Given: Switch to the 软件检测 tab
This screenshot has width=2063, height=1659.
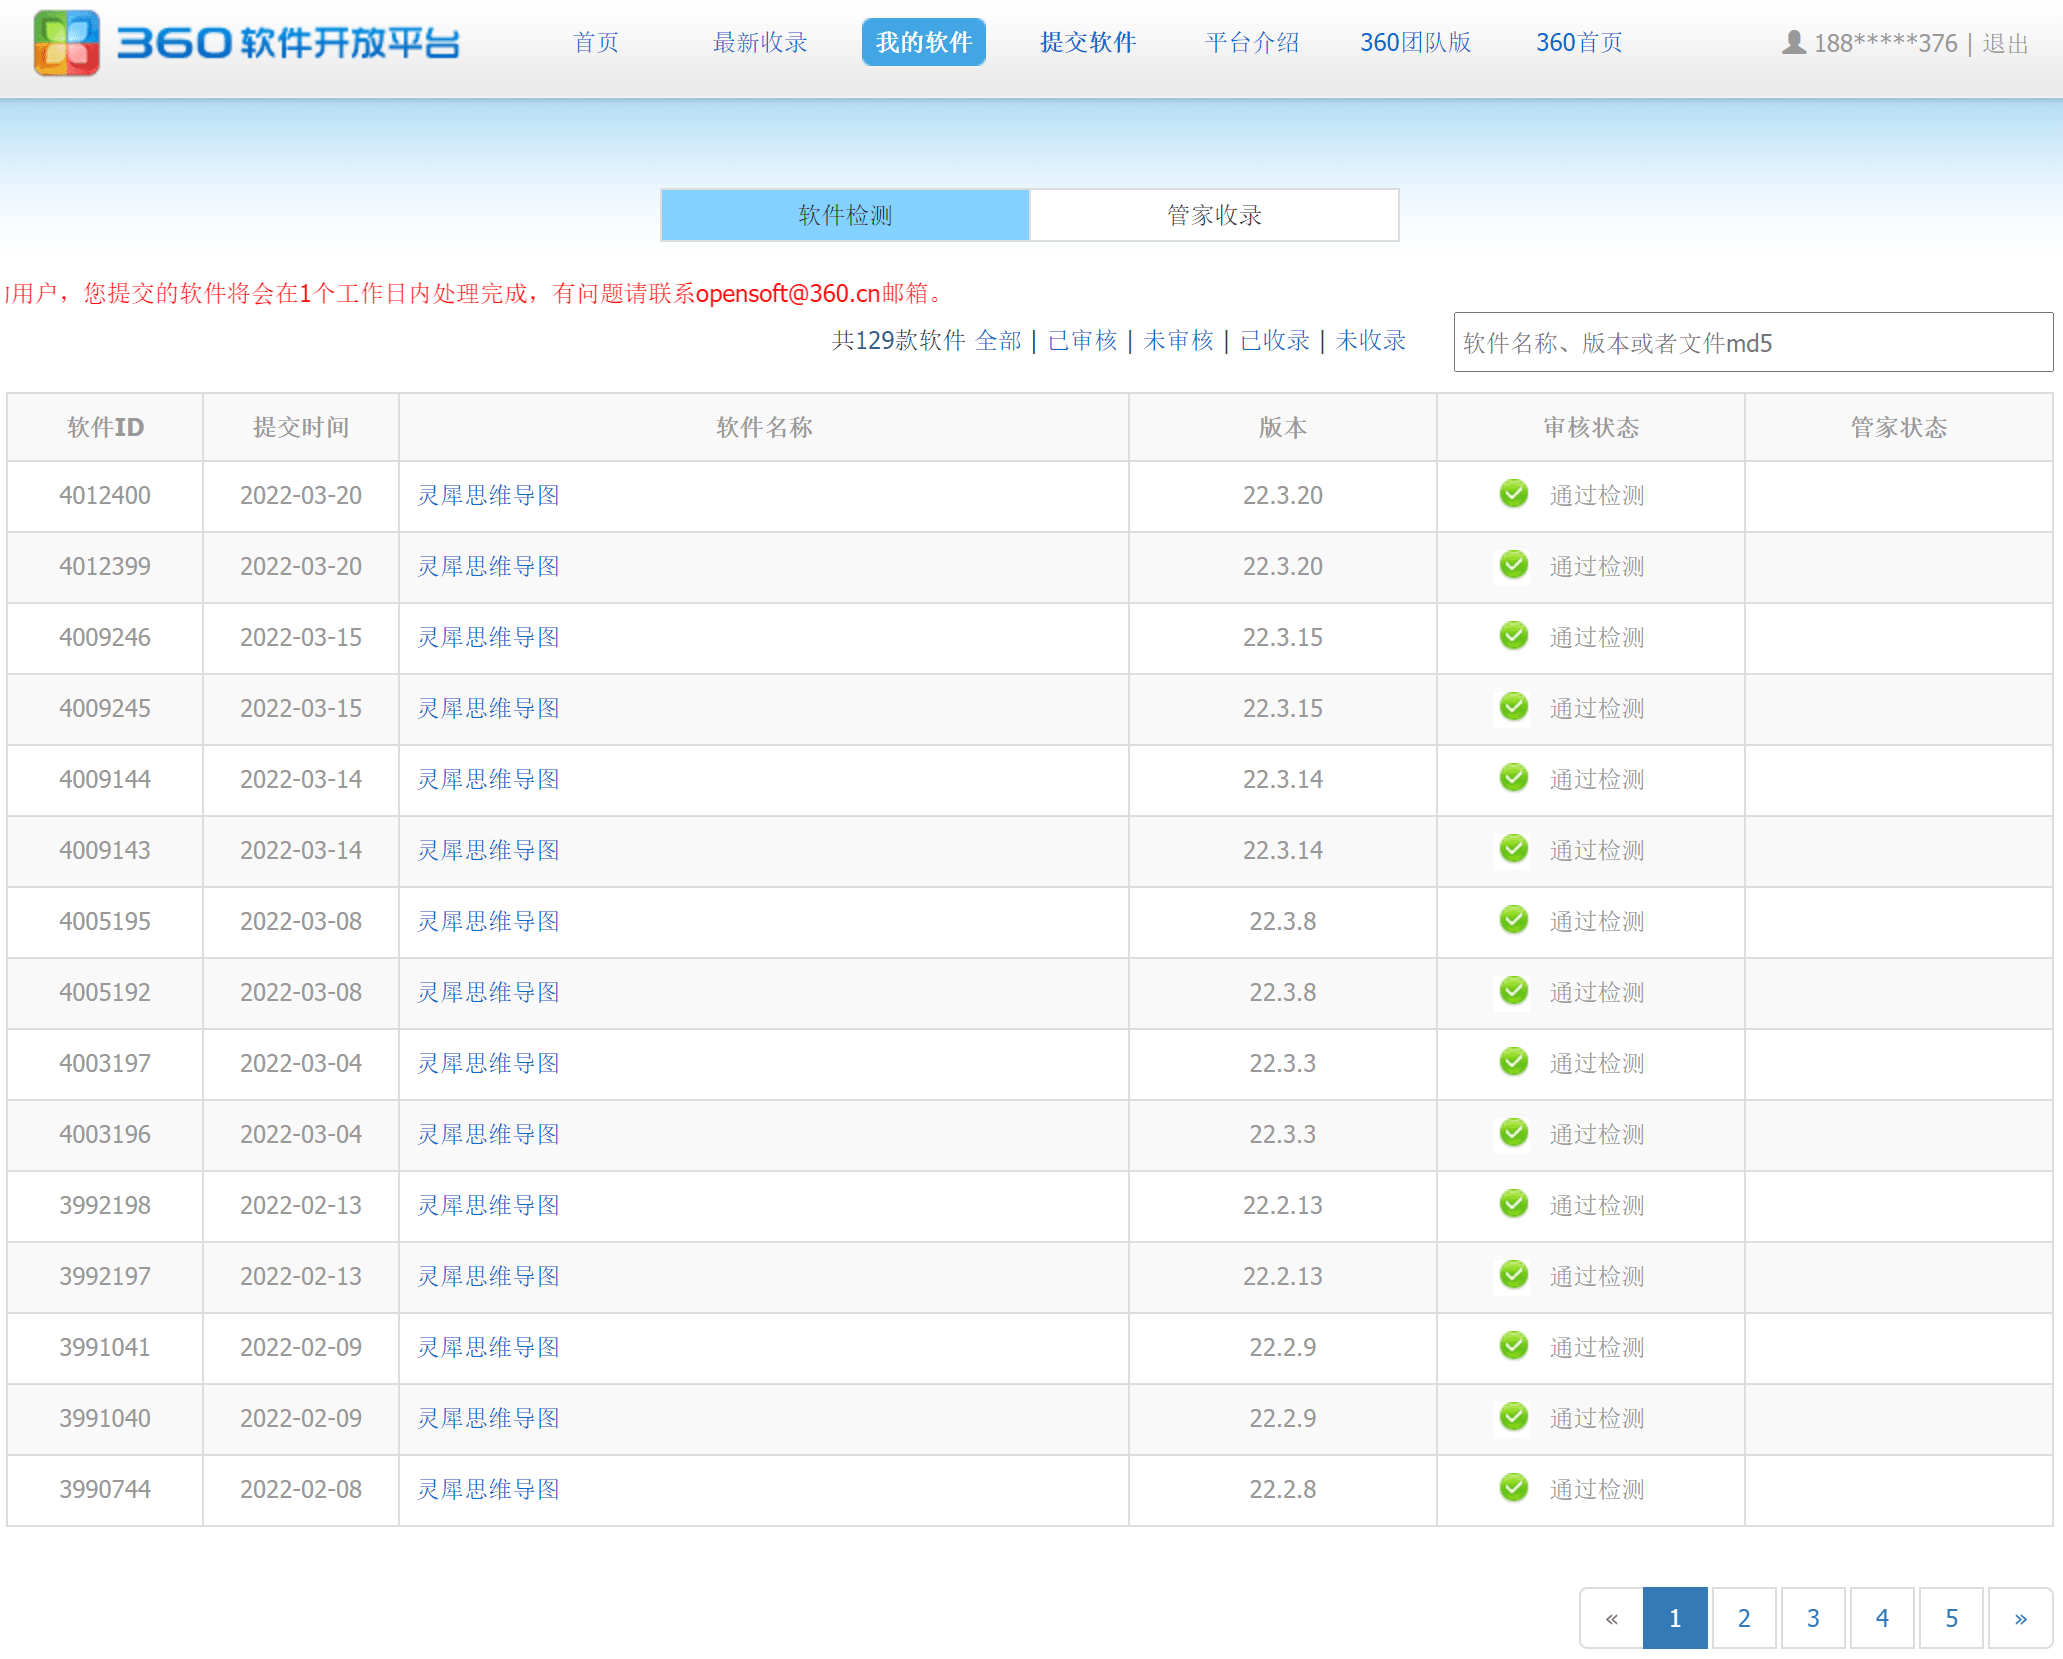Looking at the screenshot, I should tap(845, 215).
